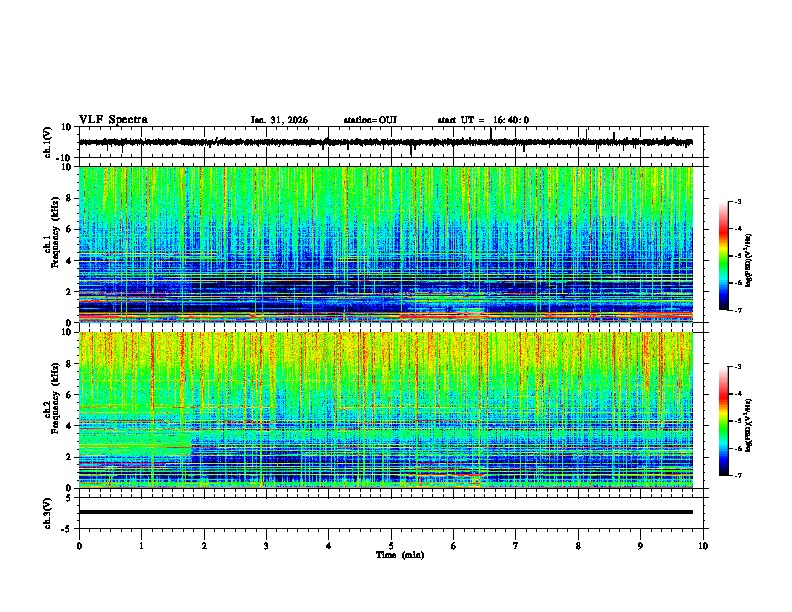Click the ch.2 color scale log(PSD) unit label
792x612 pixels.
pyautogui.click(x=749, y=425)
